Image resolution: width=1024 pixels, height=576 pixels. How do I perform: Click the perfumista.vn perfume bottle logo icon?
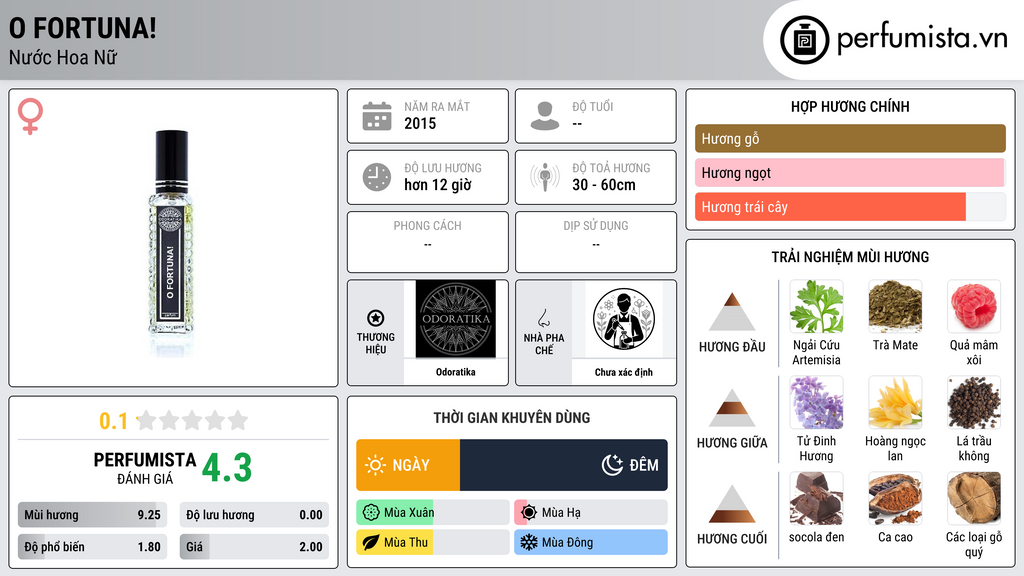[x=804, y=40]
